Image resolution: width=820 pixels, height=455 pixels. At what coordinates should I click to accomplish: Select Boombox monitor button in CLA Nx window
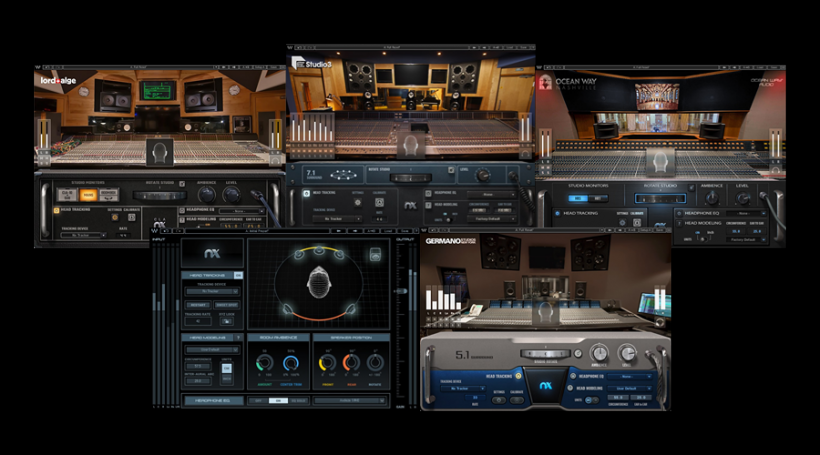109,195
